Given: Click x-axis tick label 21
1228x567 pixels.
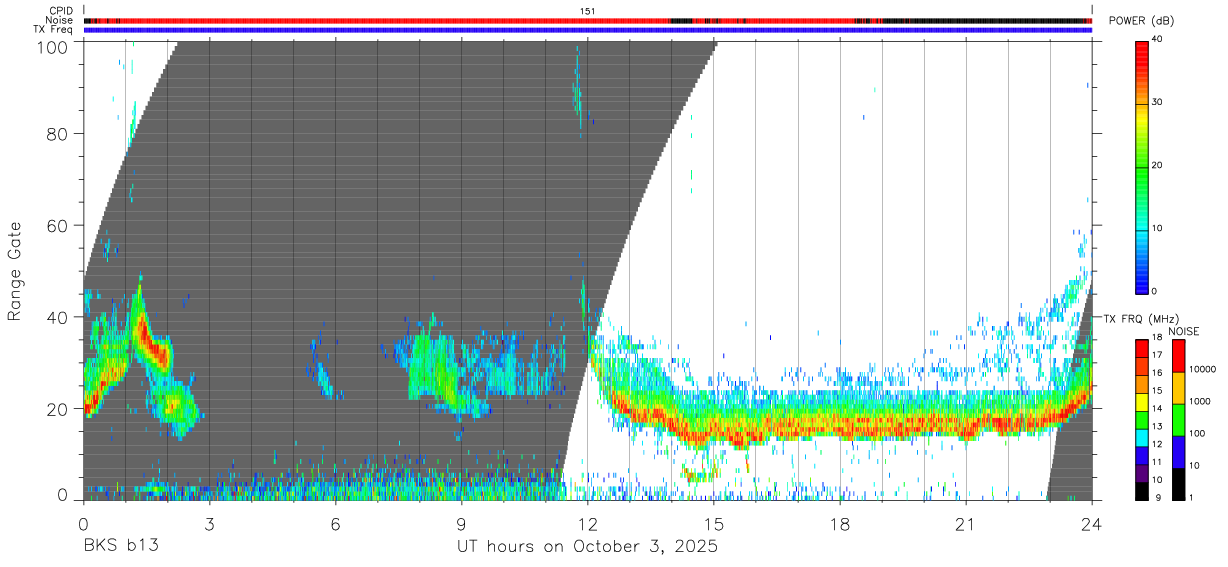Looking at the screenshot, I should pos(966,523).
